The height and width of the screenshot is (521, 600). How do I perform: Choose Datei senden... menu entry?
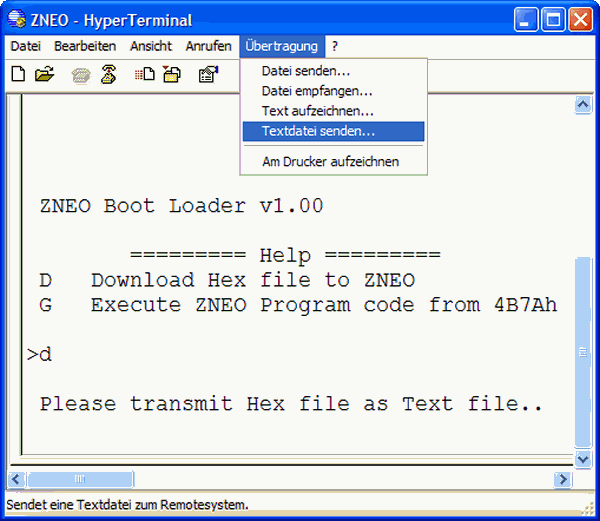(333, 71)
